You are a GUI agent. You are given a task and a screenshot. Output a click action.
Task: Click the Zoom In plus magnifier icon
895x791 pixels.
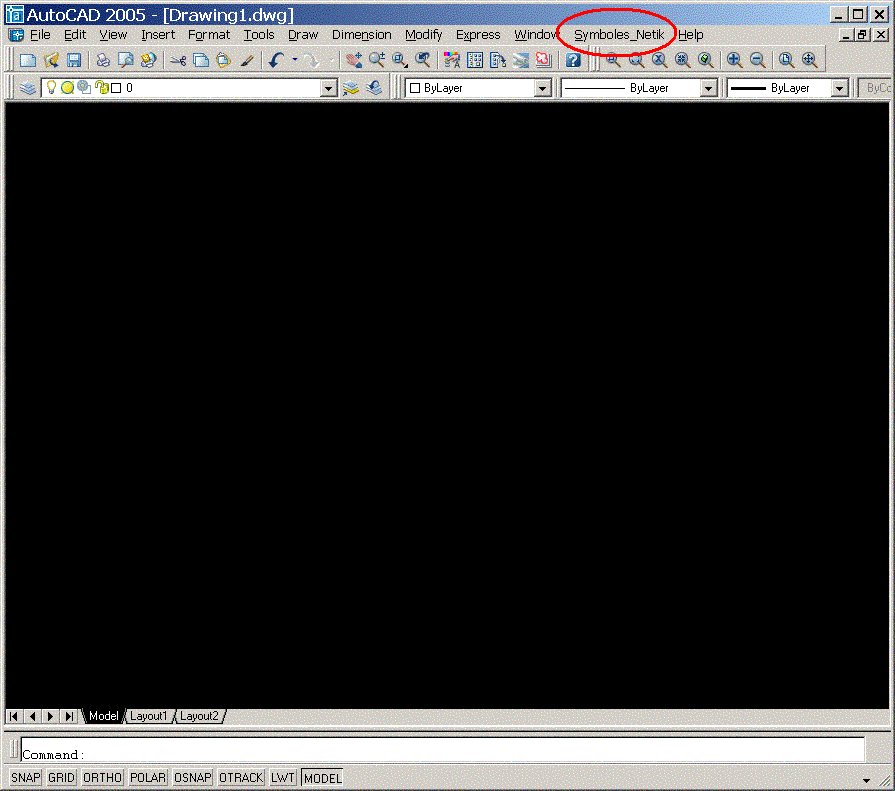point(734,61)
